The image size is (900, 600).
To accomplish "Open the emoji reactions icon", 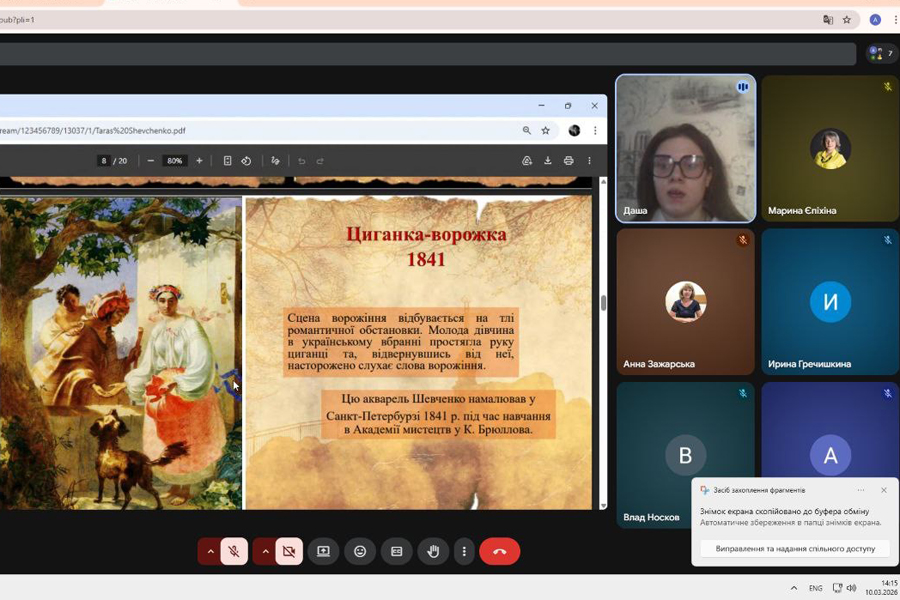I will [360, 551].
